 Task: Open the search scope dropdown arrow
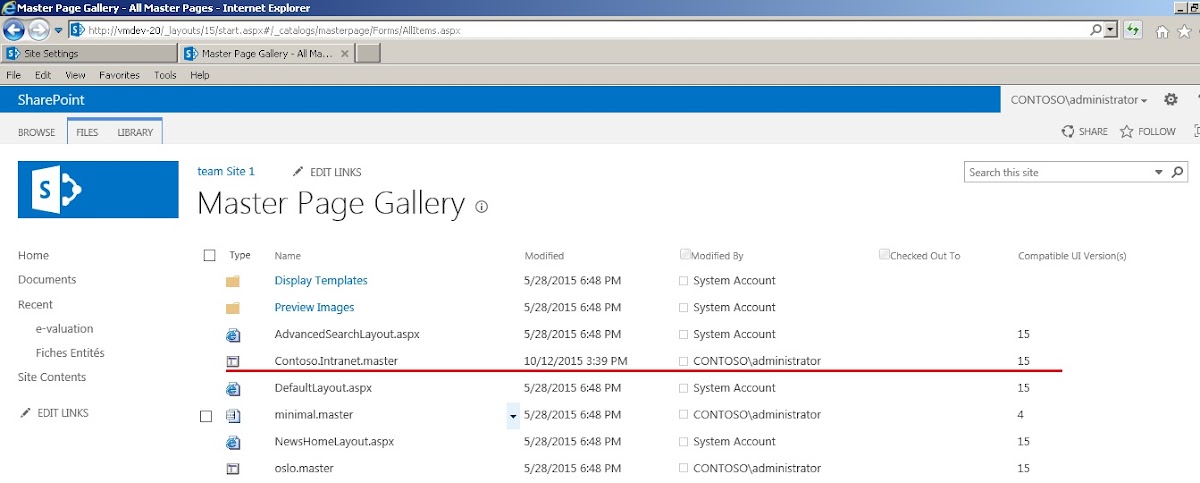[1159, 172]
